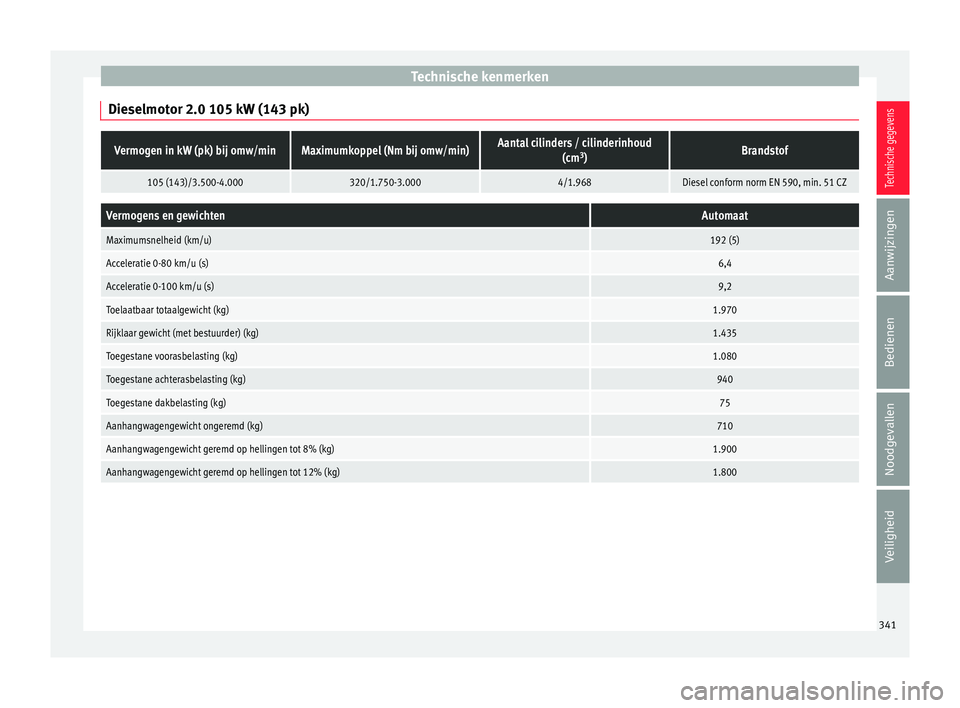Image resolution: width=960 pixels, height=708 pixels.
Task: Go to the Noodgevallen side tab
Action: (x=892, y=439)
